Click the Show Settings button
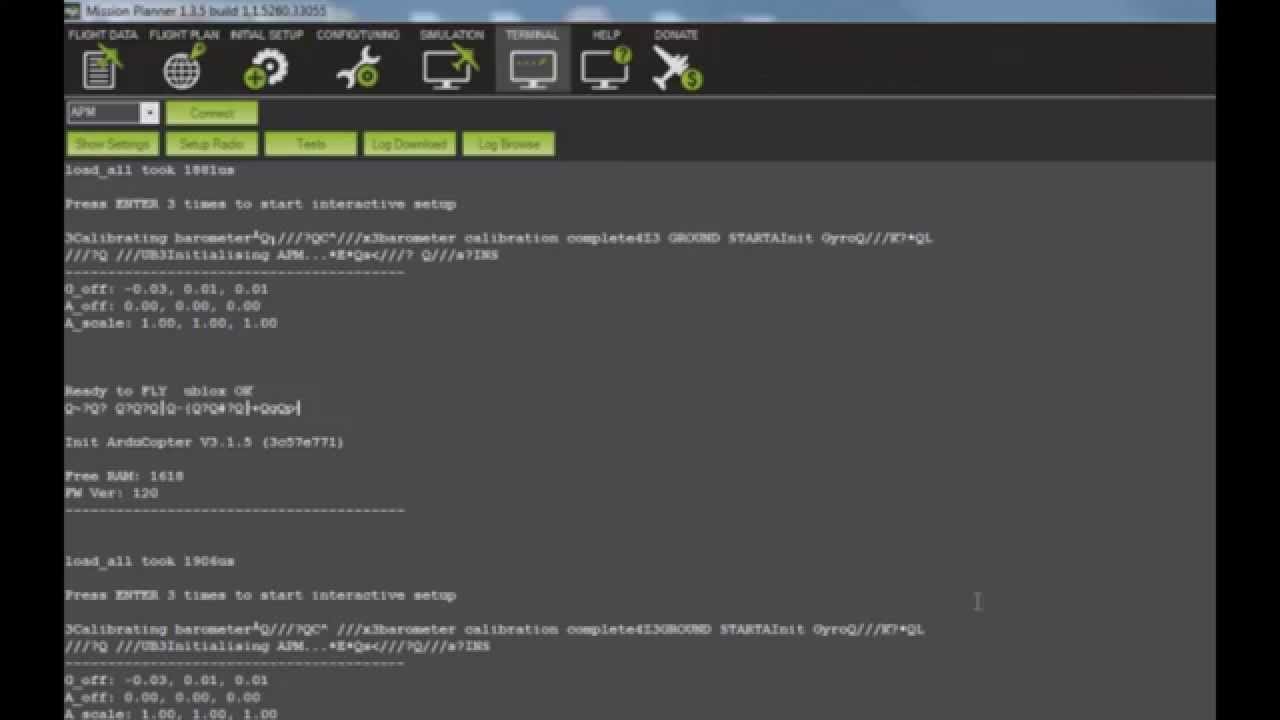The height and width of the screenshot is (720, 1280). tap(112, 144)
